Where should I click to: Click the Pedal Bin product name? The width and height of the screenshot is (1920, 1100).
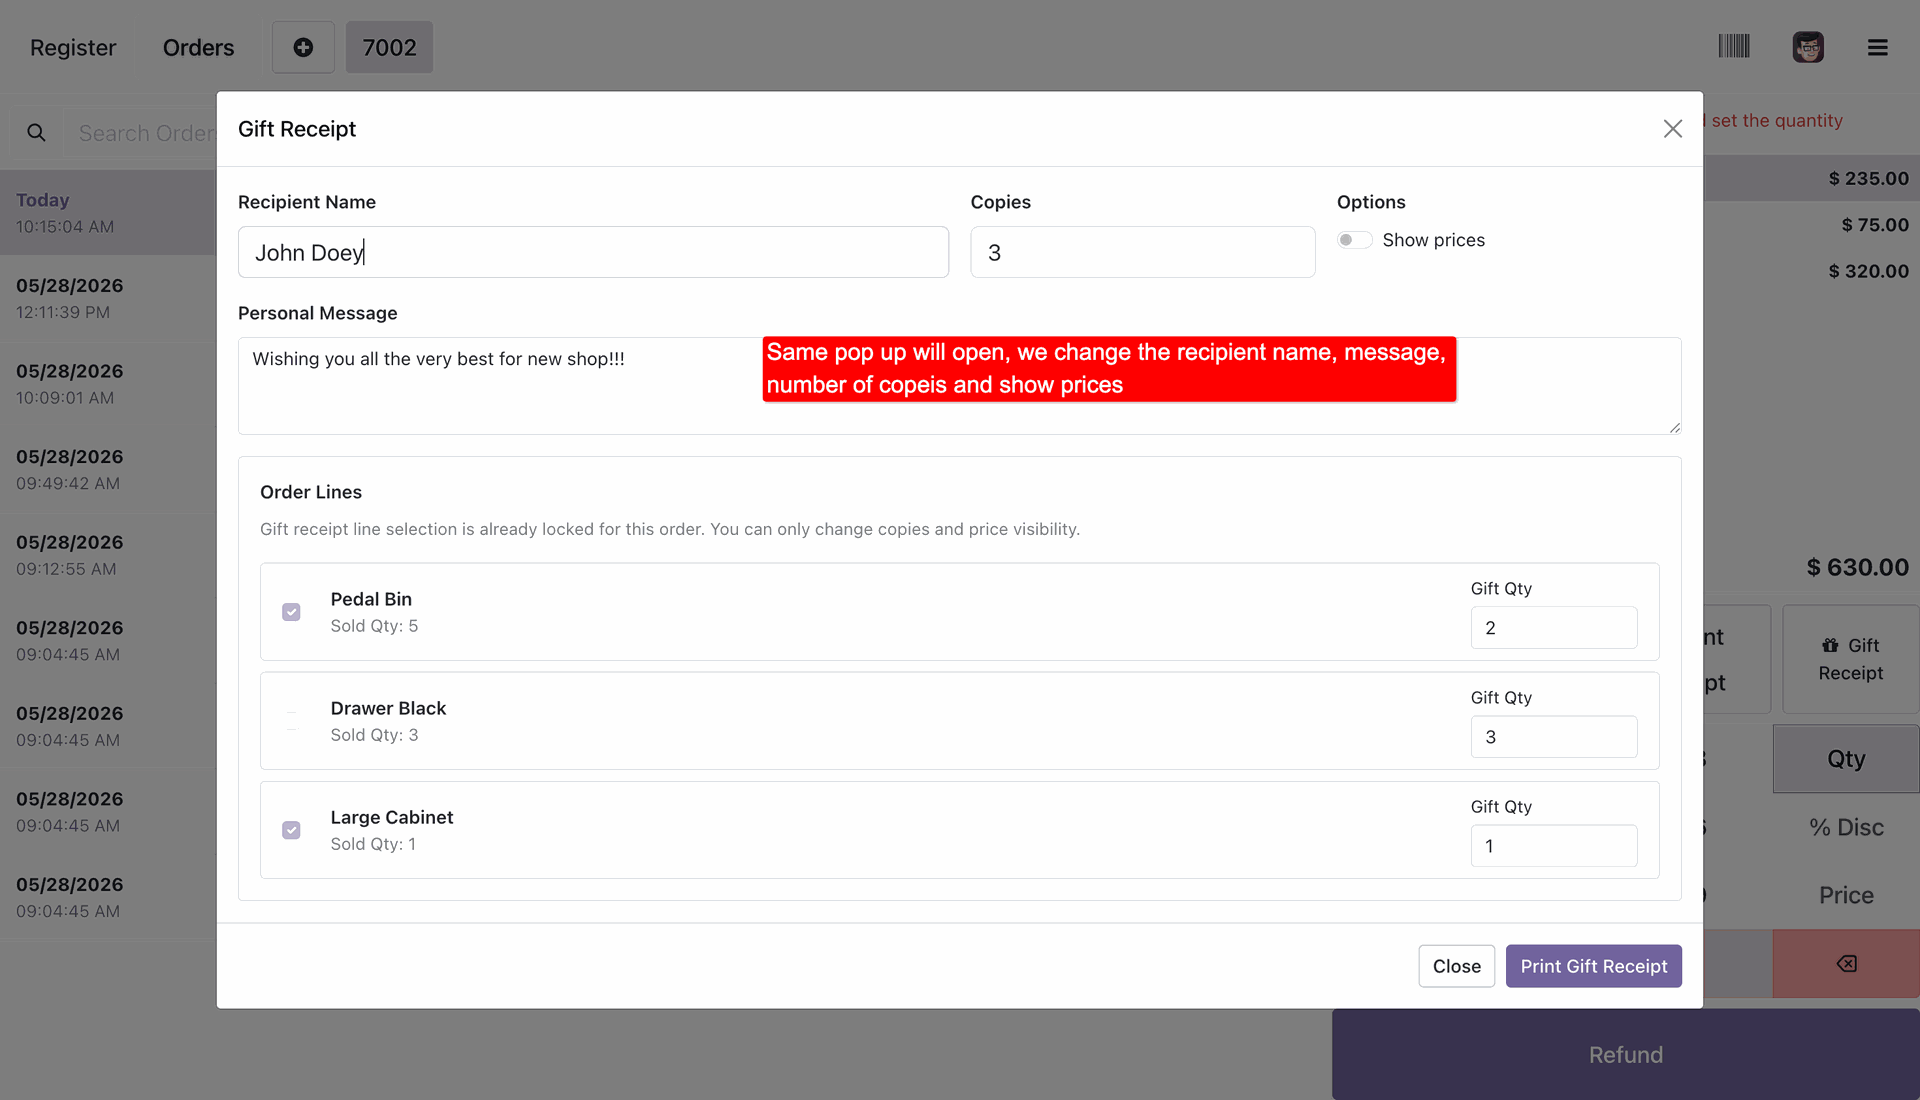[x=371, y=599]
